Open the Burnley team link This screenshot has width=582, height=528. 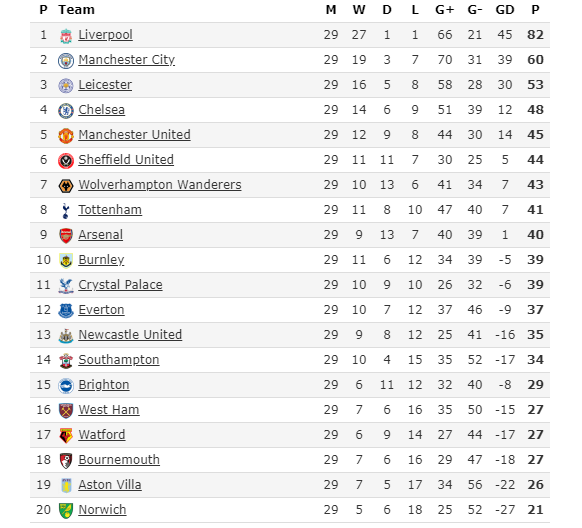click(101, 260)
